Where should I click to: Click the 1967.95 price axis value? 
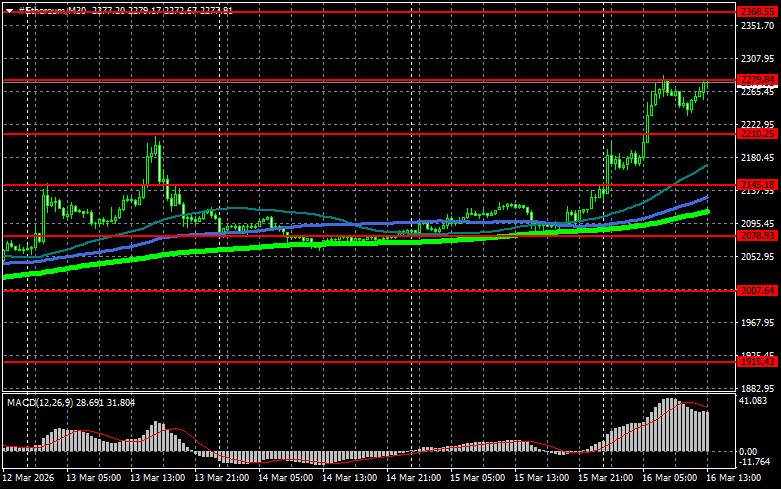(758, 322)
